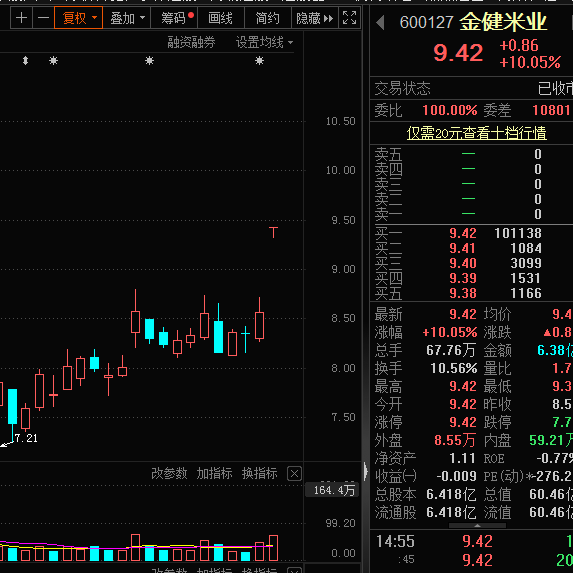Click 换指标 to change indicator
Viewport: 573px width, 573px height.
tap(259, 474)
